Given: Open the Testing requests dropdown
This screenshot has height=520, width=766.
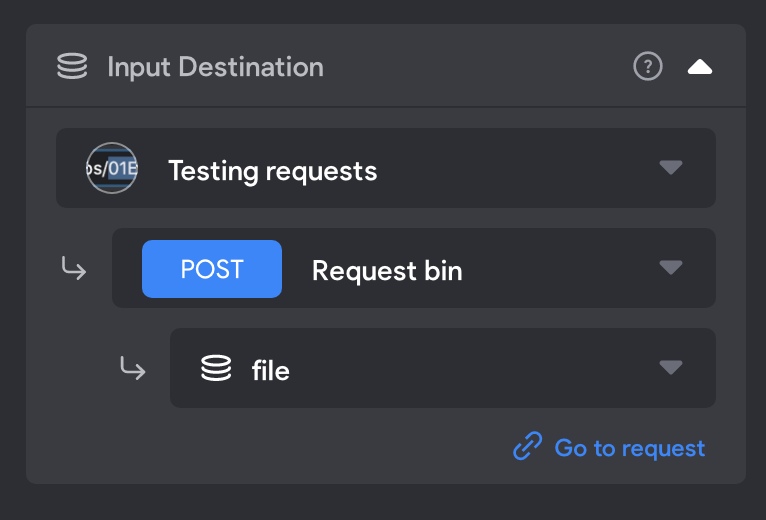Looking at the screenshot, I should [x=386, y=168].
